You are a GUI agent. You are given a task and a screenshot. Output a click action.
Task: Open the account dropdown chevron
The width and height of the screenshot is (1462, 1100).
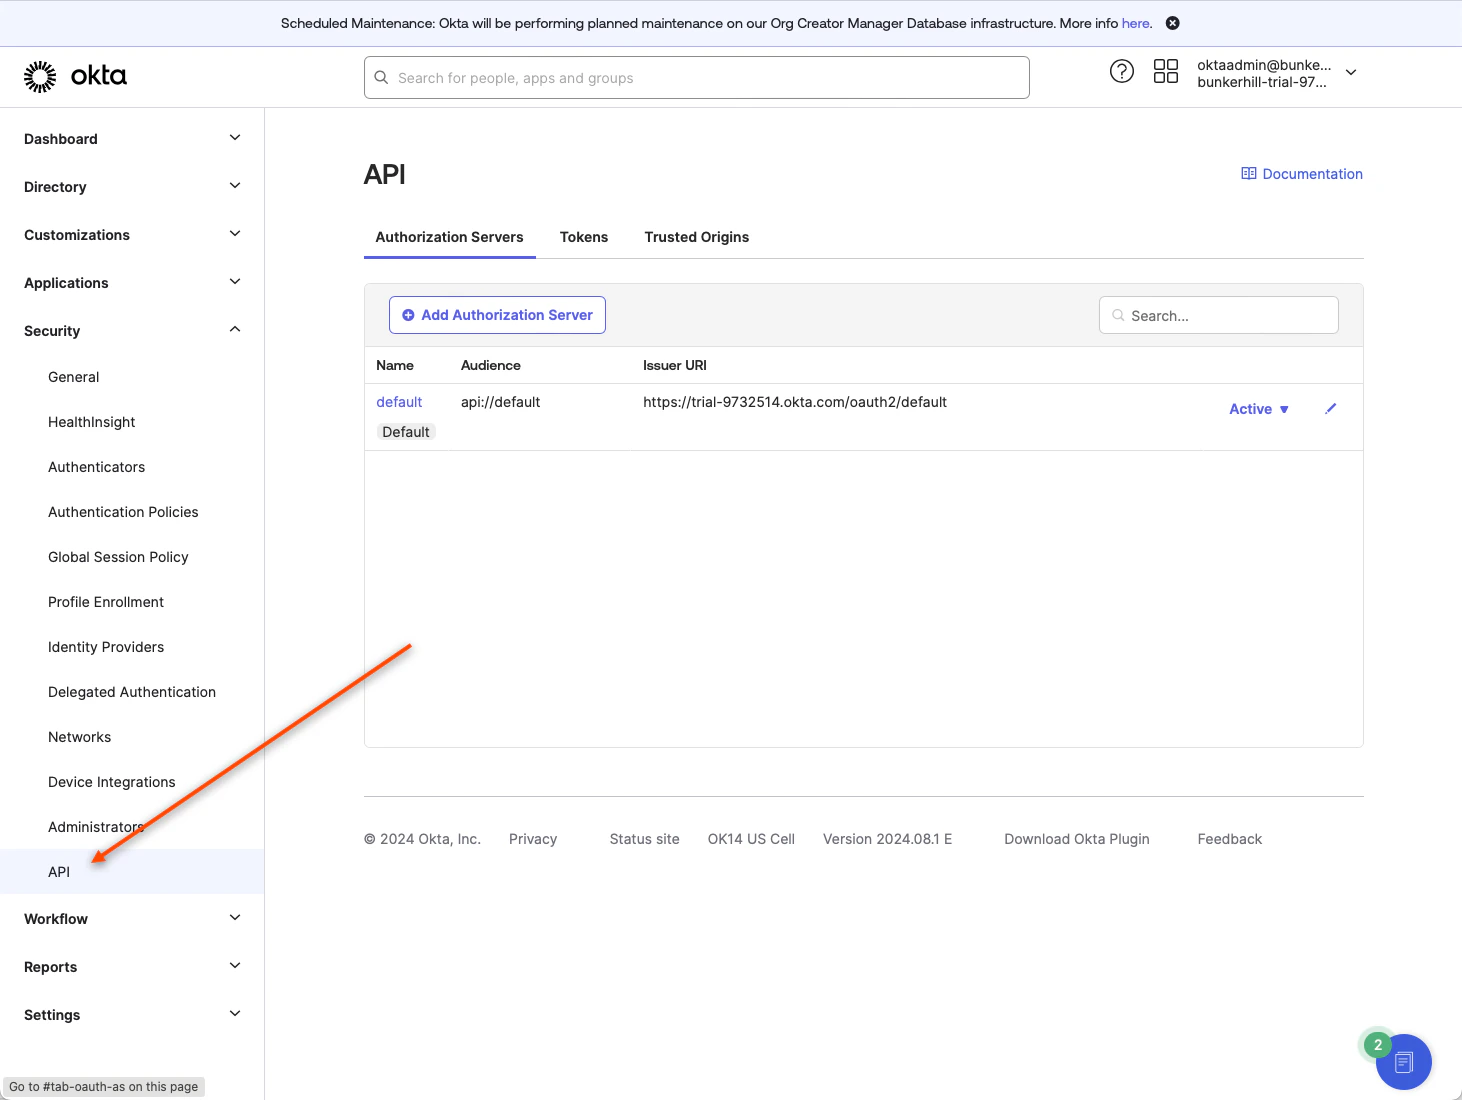click(x=1351, y=72)
